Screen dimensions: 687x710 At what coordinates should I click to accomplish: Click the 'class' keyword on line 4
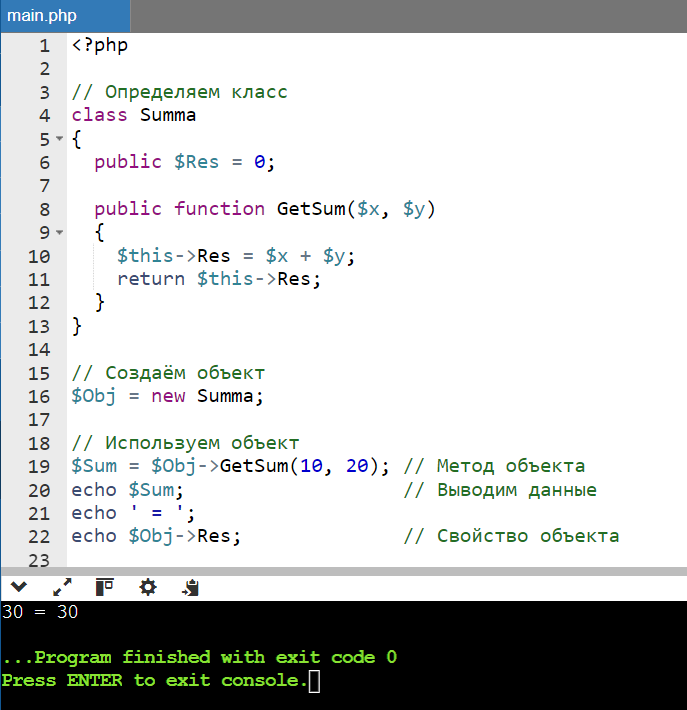tap(100, 115)
